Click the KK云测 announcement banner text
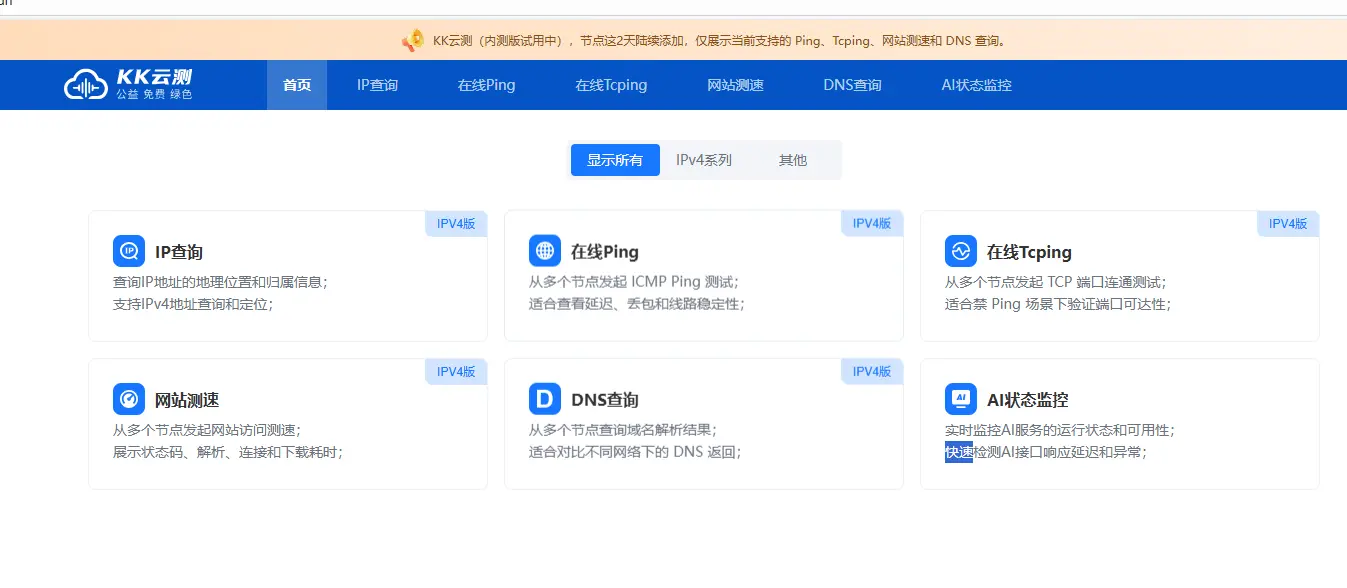 pos(721,41)
